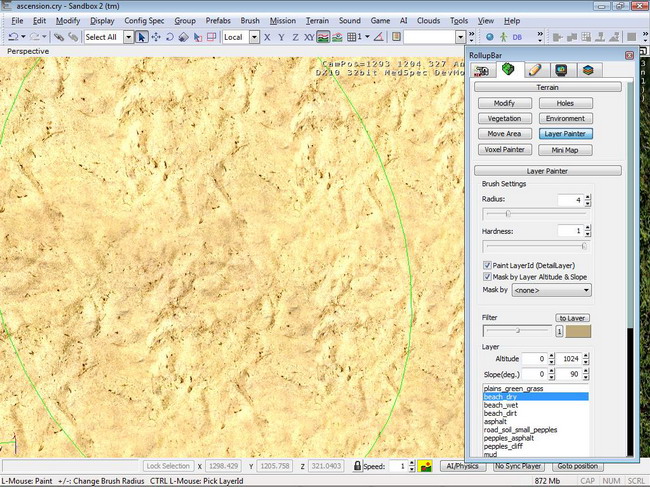Open the Select All filter dropdown
This screenshot has width=650, height=487.
click(129, 37)
